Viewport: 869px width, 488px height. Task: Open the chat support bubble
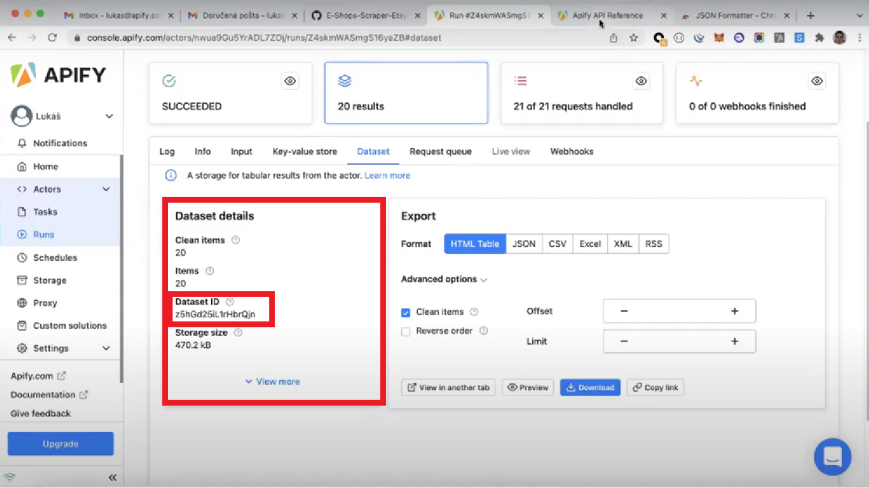832,457
